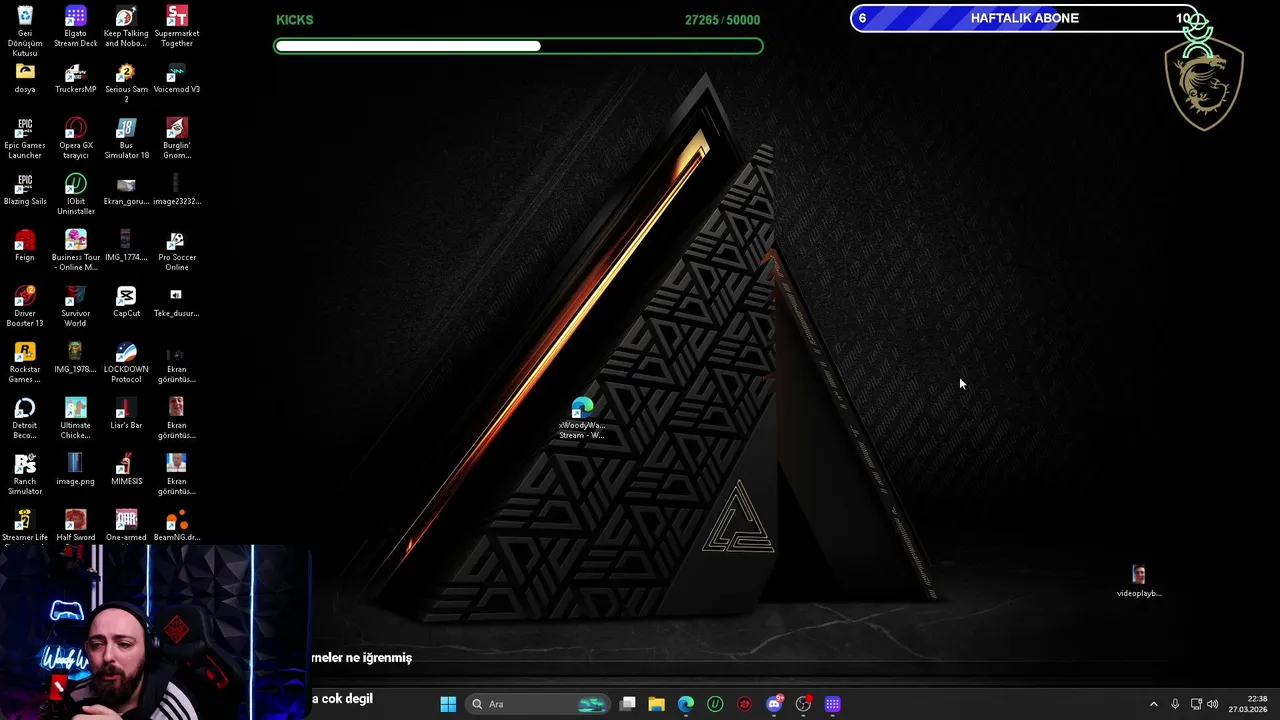The width and height of the screenshot is (1280, 720).
Task: Launch the CapCut video editor shortcut
Action: click(x=126, y=302)
